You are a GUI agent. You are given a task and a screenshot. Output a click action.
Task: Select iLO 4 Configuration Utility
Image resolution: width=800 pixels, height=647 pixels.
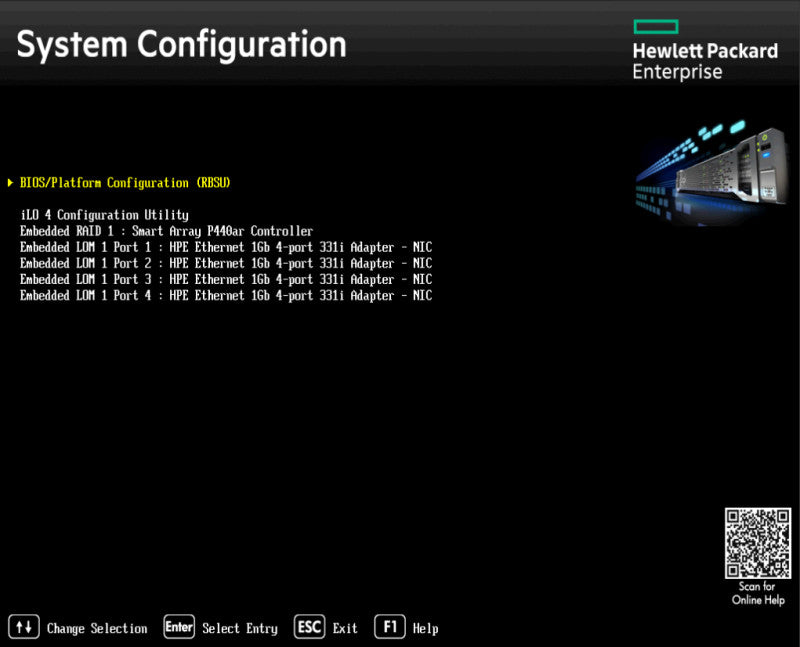[105, 215]
